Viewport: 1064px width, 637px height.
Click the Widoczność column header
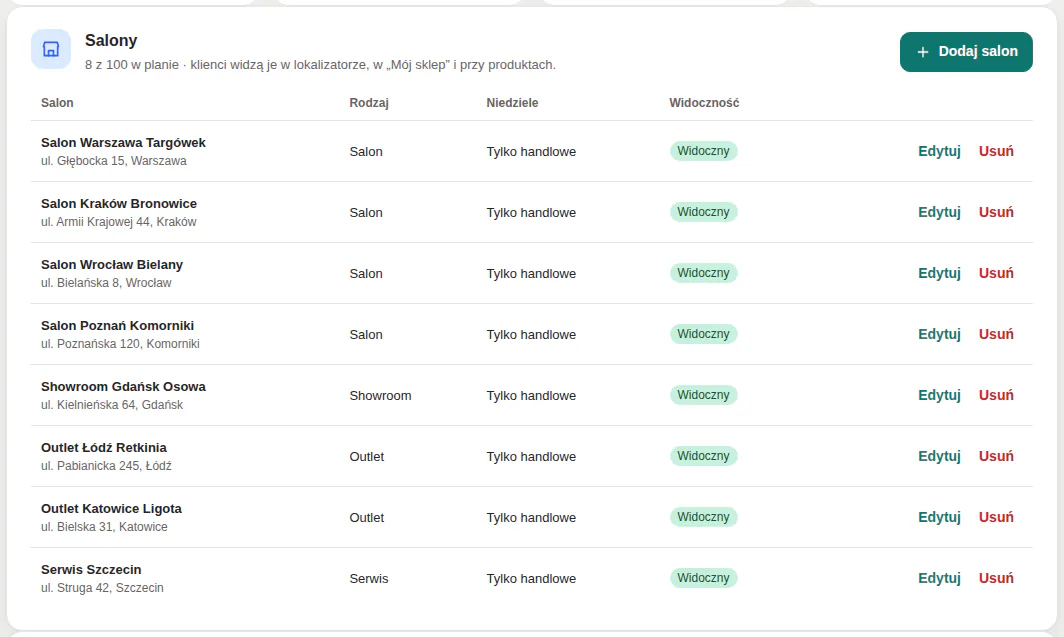point(704,103)
